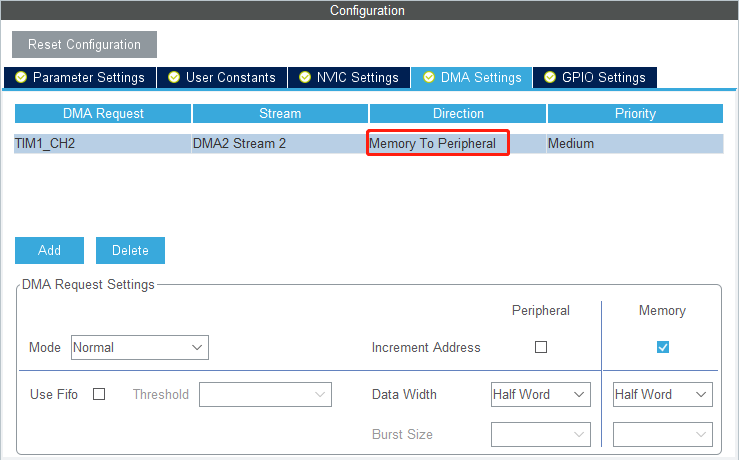Viewport: 739px width, 460px height.
Task: Toggle the Peripheral Increment Address checkbox
Action: pyautogui.click(x=541, y=347)
